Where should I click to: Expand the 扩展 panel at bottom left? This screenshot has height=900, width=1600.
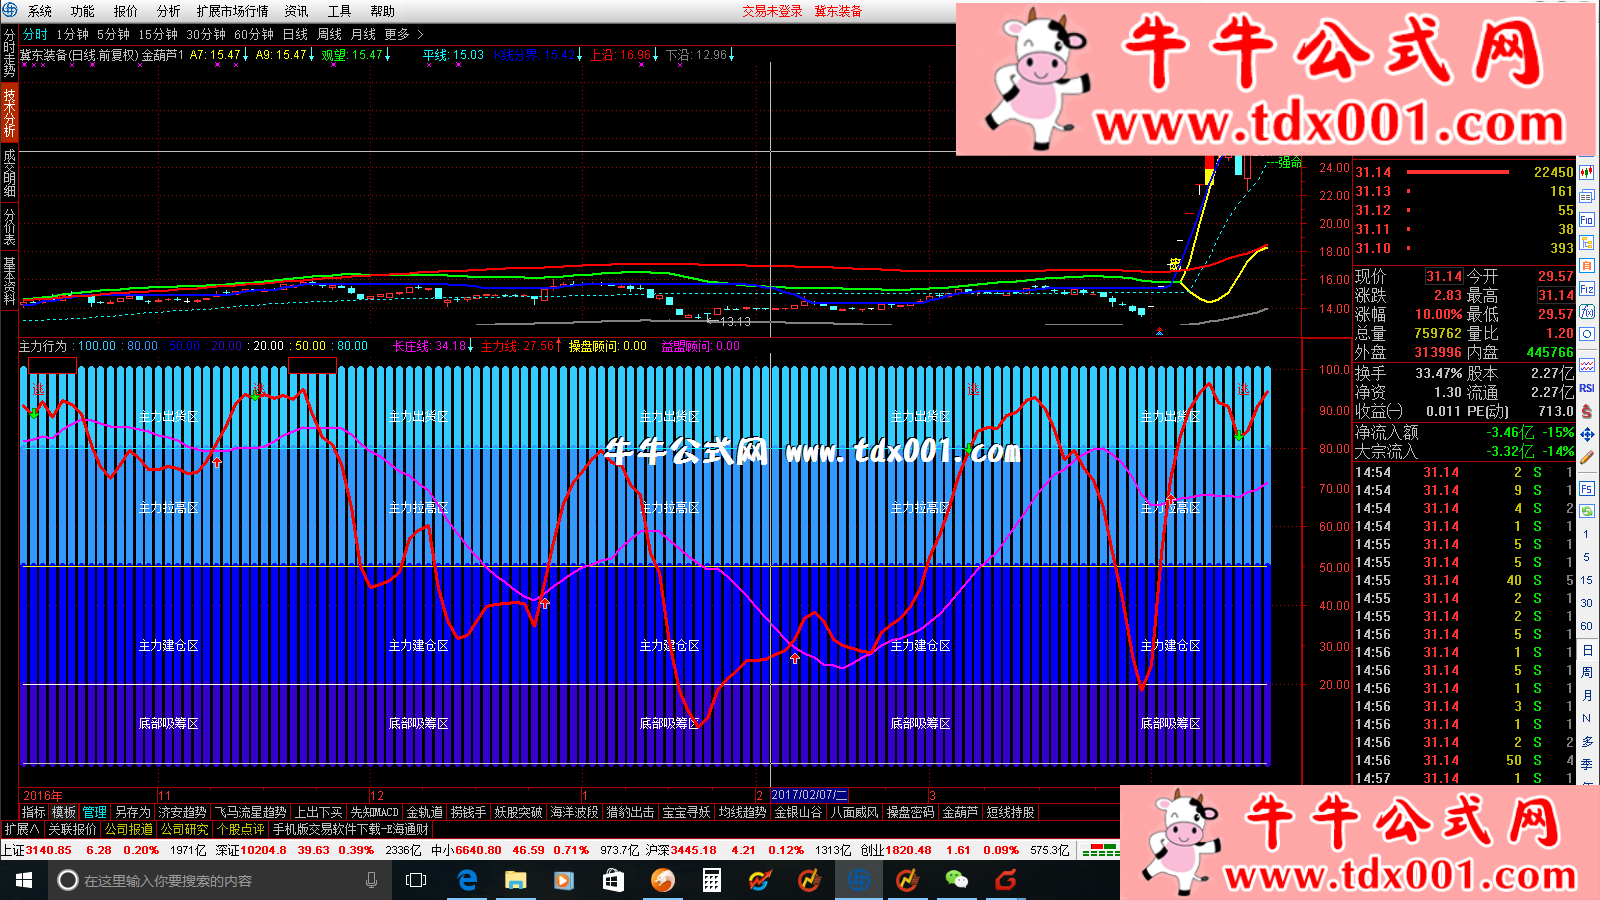pyautogui.click(x=22, y=829)
